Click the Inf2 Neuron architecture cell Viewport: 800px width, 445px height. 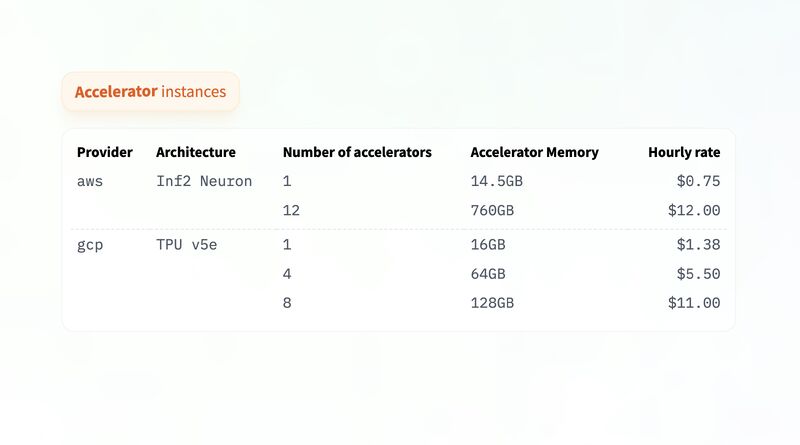[x=204, y=181]
